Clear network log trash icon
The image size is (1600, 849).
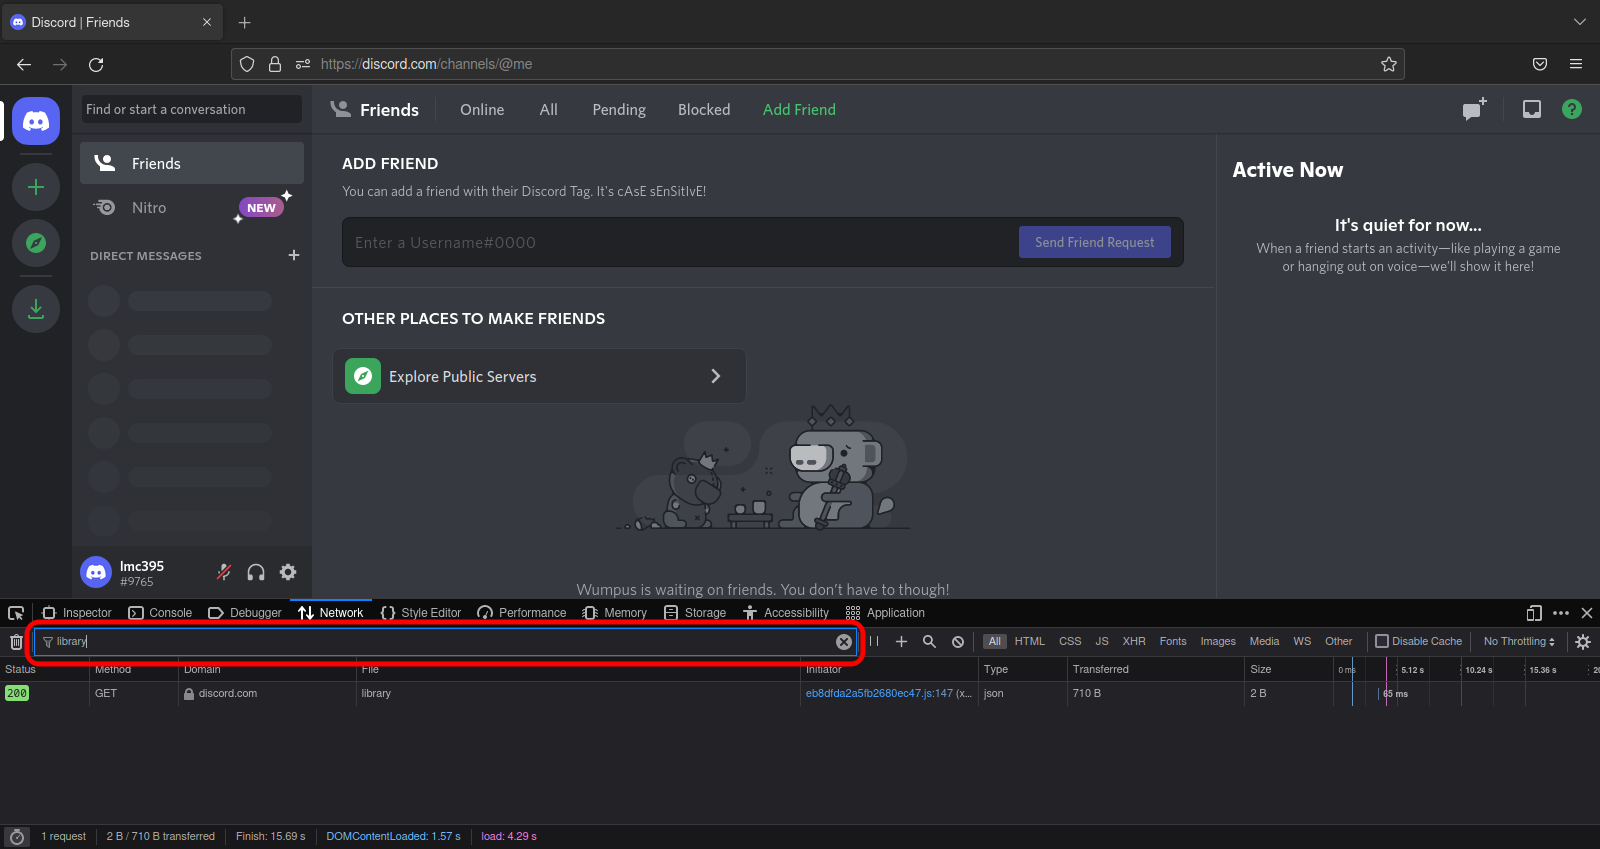click(16, 642)
